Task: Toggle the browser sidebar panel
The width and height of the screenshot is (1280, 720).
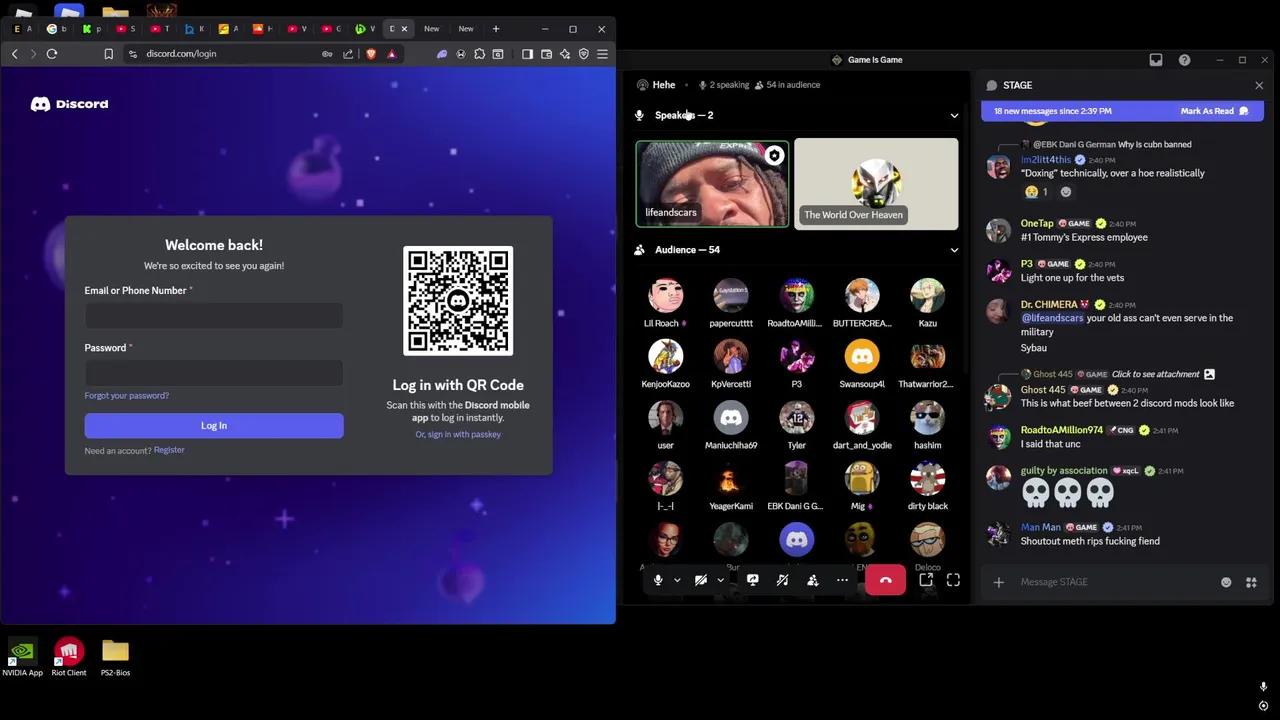Action: point(528,54)
